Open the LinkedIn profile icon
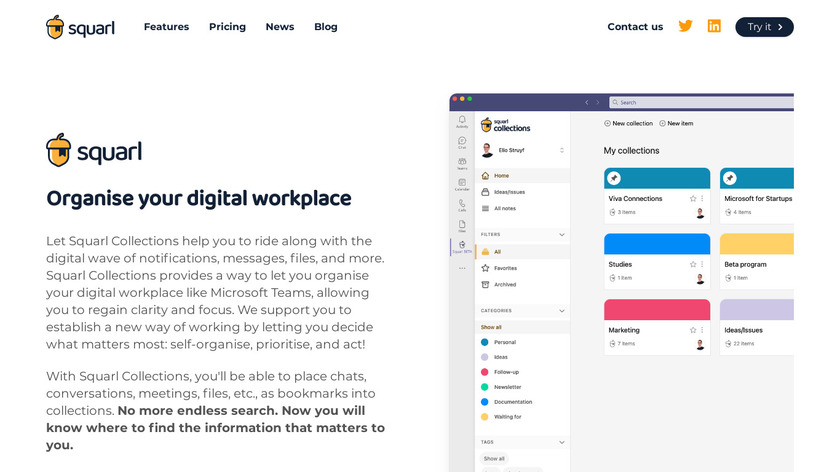The height and width of the screenshot is (472, 840). (x=714, y=26)
